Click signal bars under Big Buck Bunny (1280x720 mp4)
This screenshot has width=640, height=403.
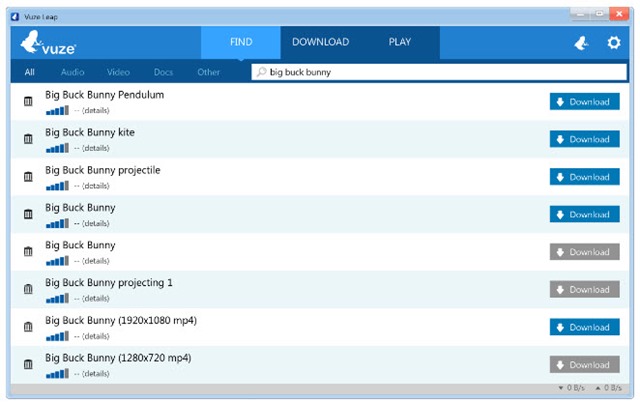pos(57,374)
